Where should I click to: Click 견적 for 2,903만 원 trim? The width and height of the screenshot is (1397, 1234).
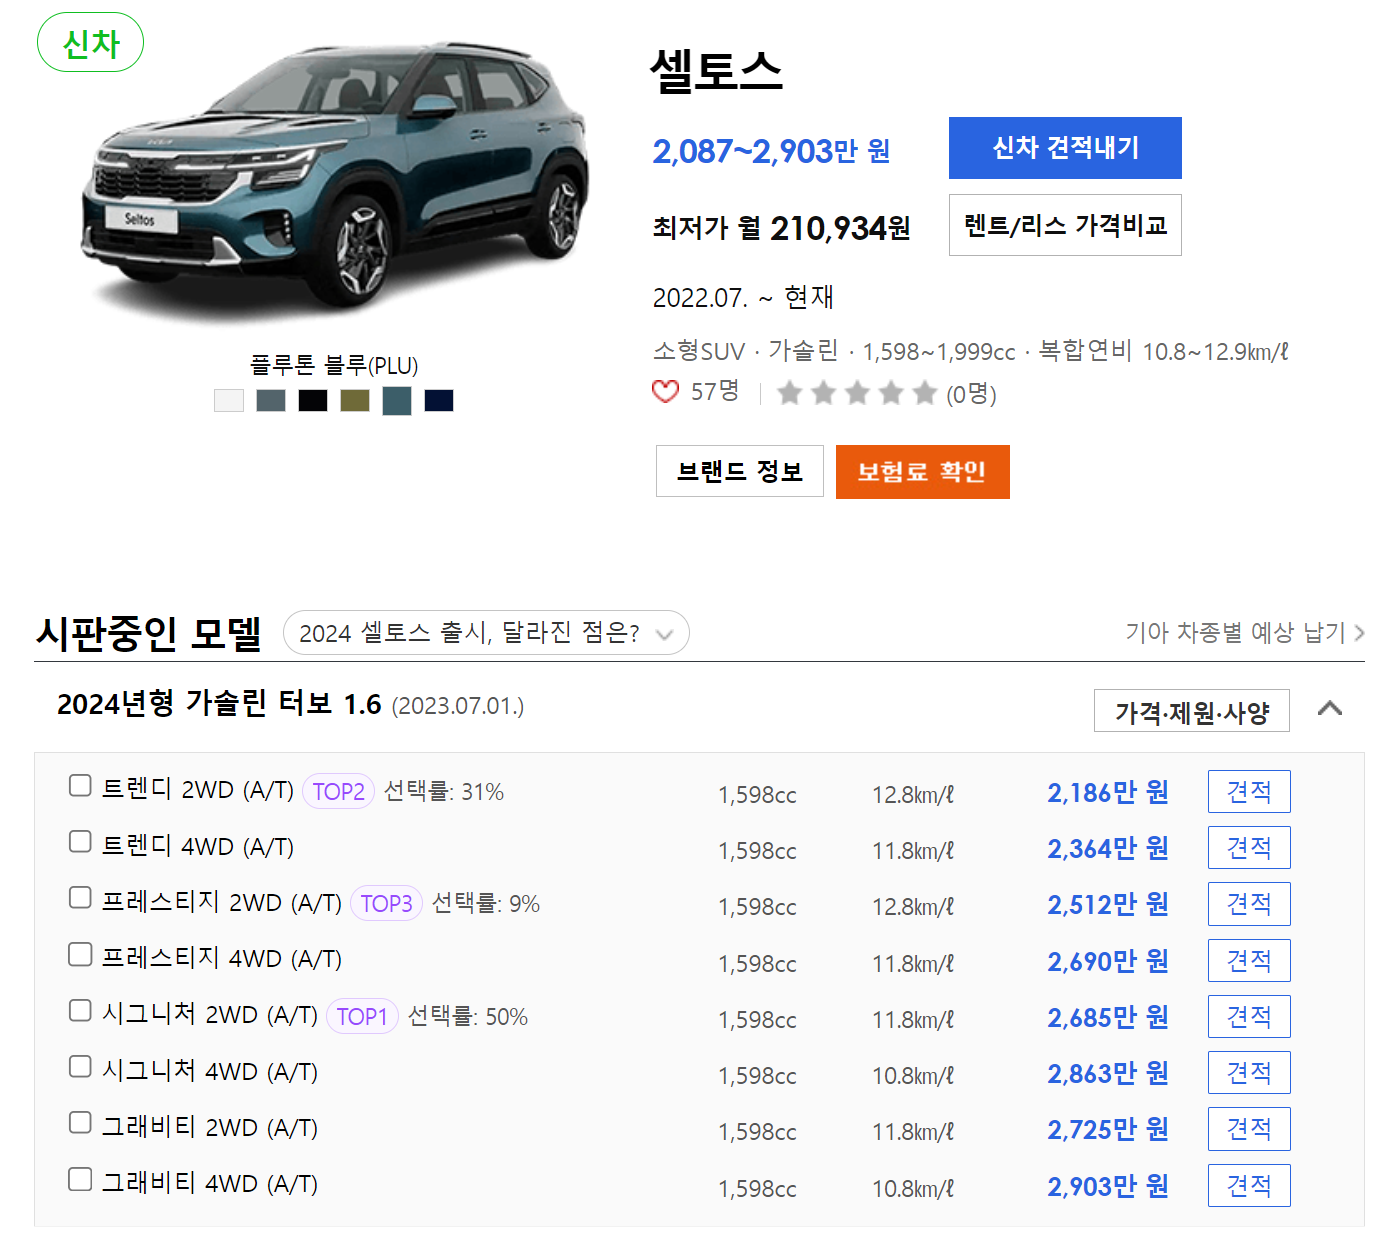click(1249, 1186)
